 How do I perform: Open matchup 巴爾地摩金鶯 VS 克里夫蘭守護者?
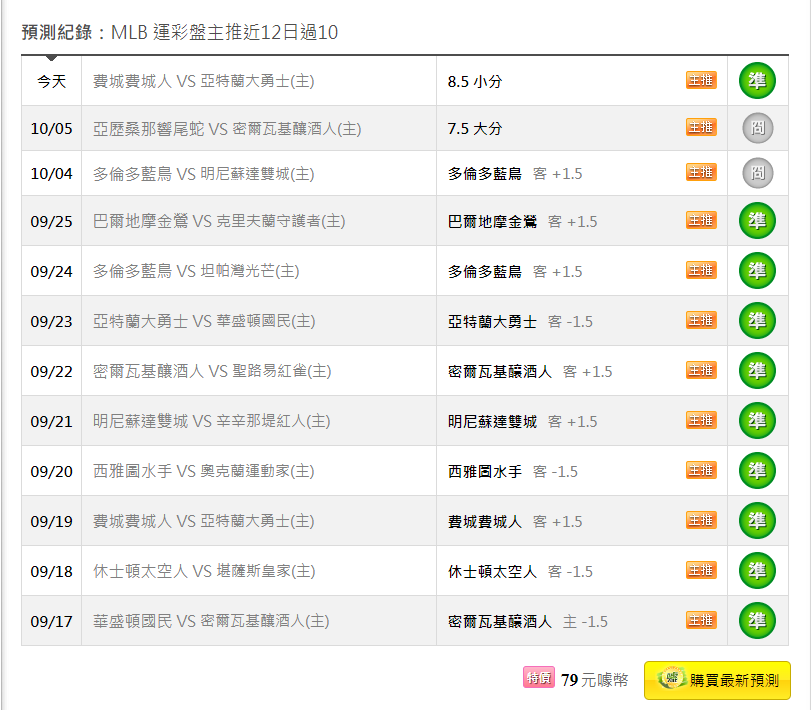pos(219,221)
